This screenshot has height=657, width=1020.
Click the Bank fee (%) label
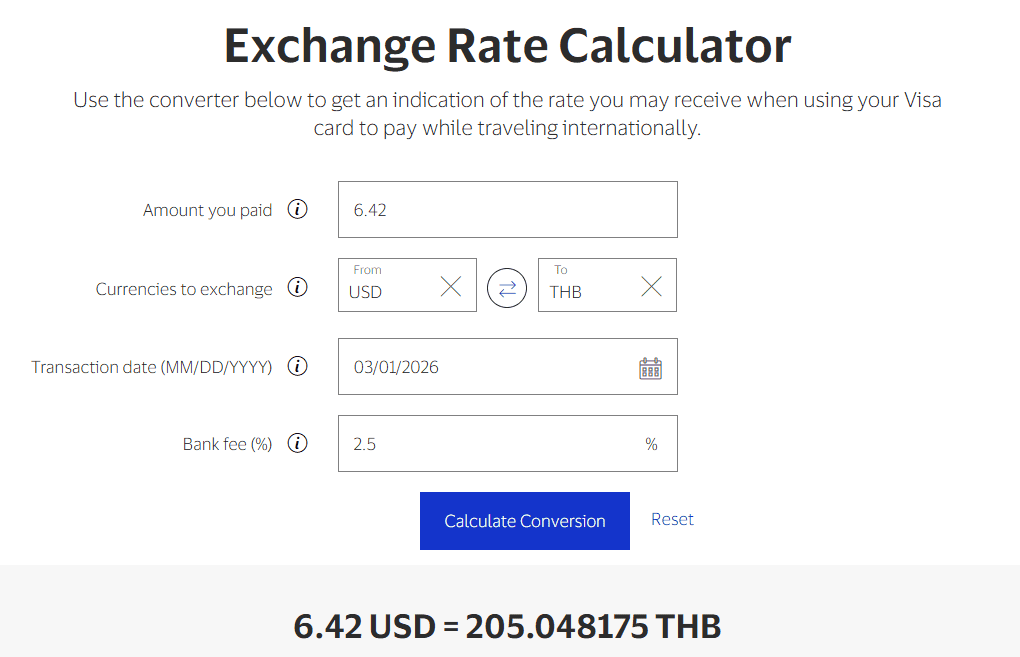[x=227, y=444]
